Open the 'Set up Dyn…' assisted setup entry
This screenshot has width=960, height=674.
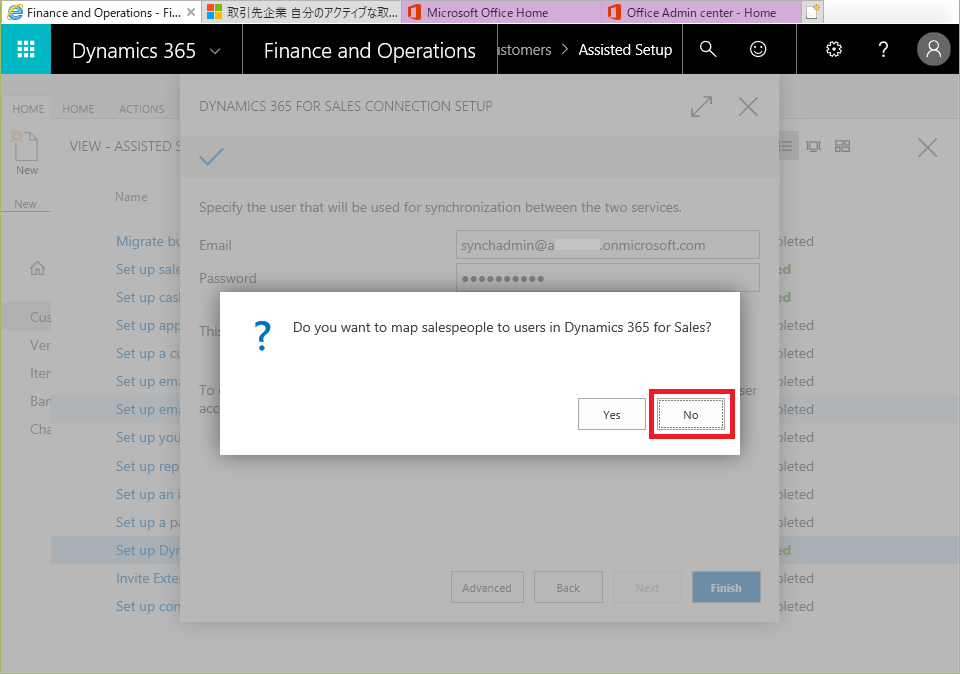tap(148, 550)
